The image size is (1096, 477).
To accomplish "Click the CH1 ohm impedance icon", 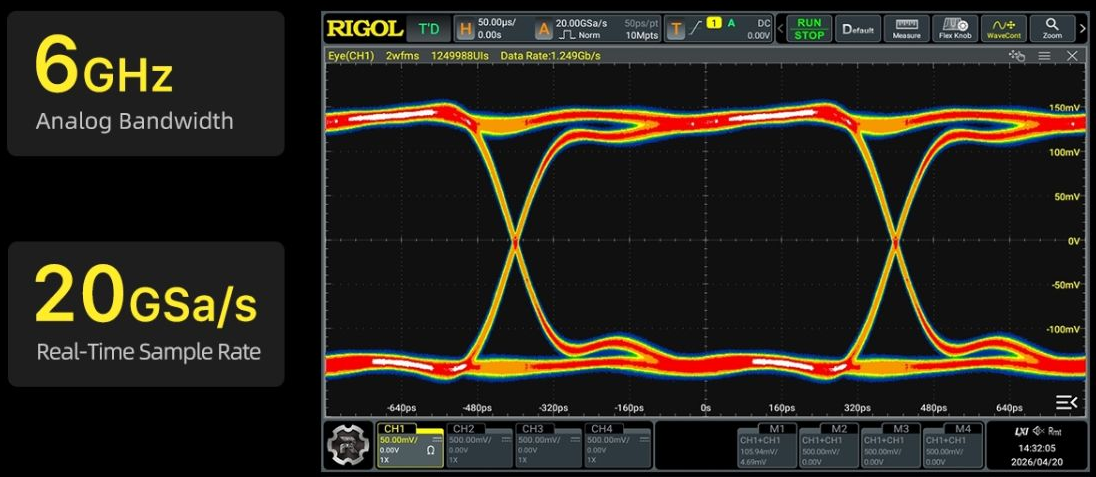I will coord(431,451).
